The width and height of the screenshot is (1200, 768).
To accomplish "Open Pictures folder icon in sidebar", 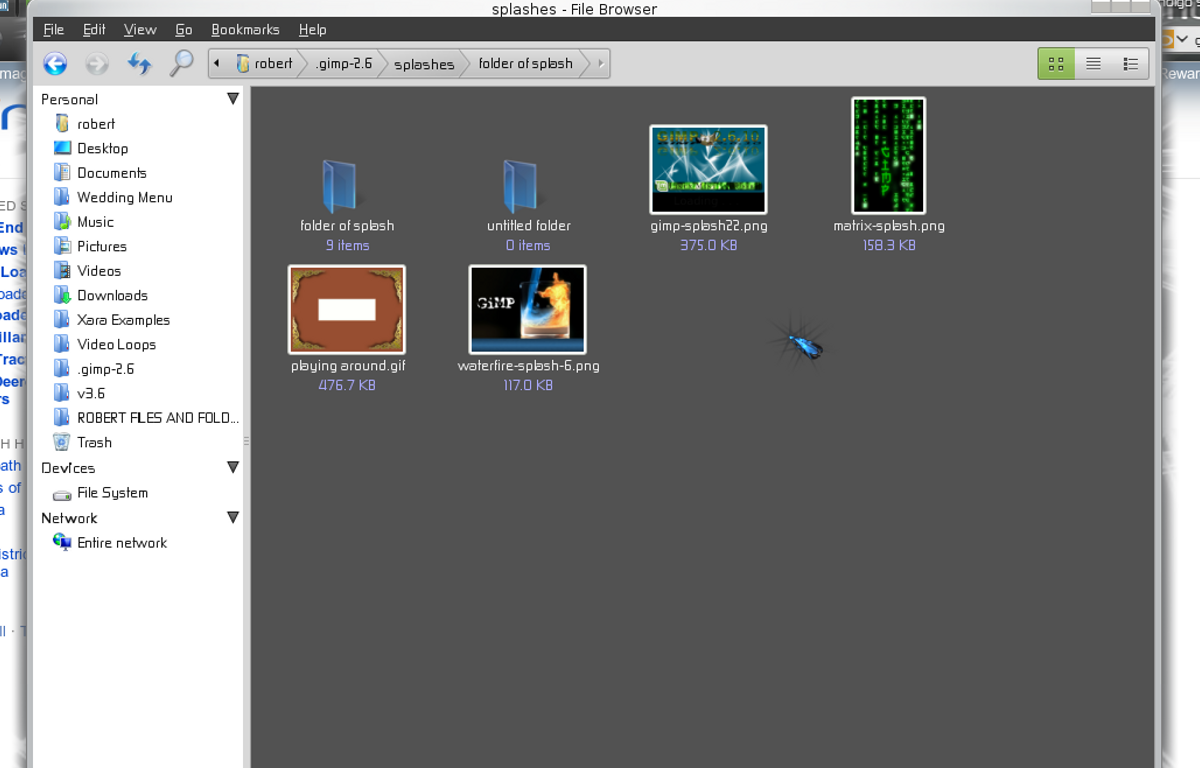I will coord(62,246).
